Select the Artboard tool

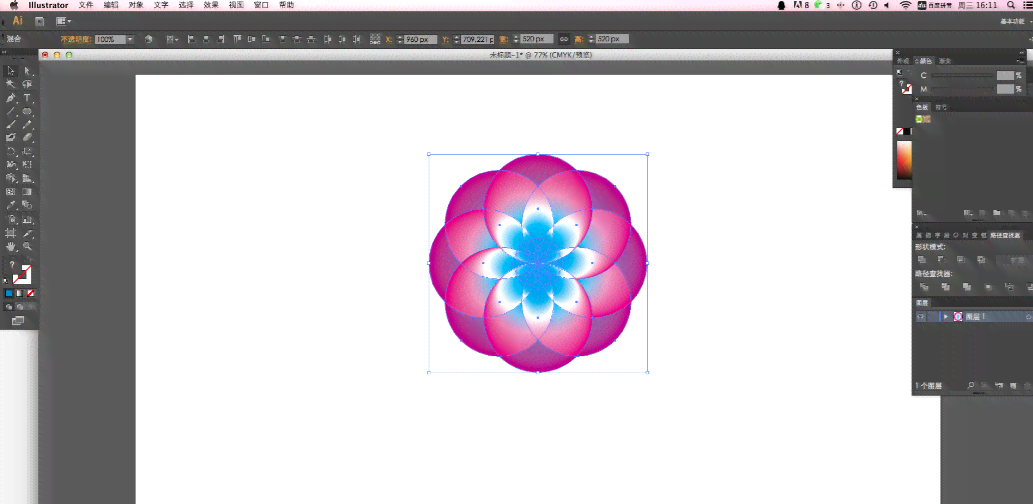pos(11,233)
